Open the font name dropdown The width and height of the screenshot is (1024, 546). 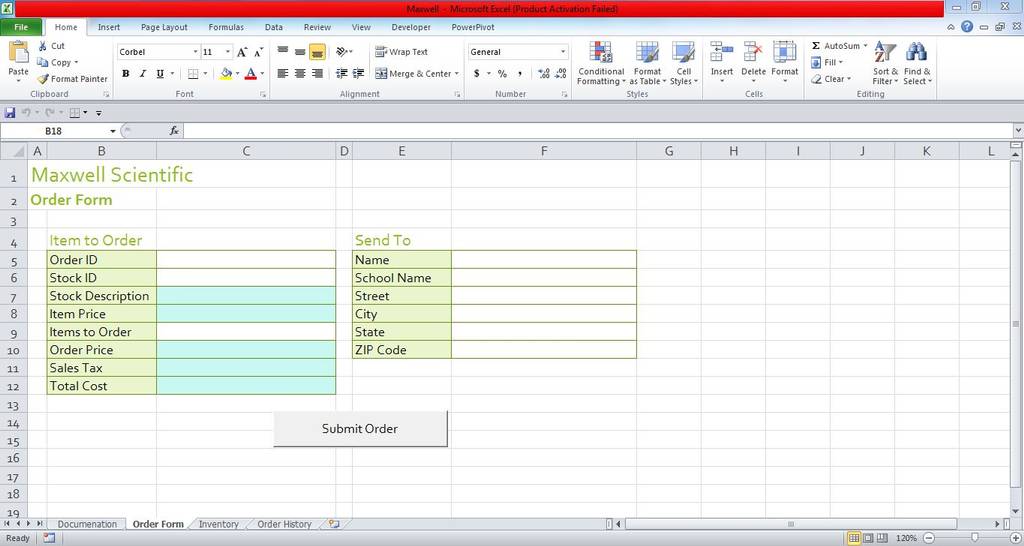click(x=195, y=52)
